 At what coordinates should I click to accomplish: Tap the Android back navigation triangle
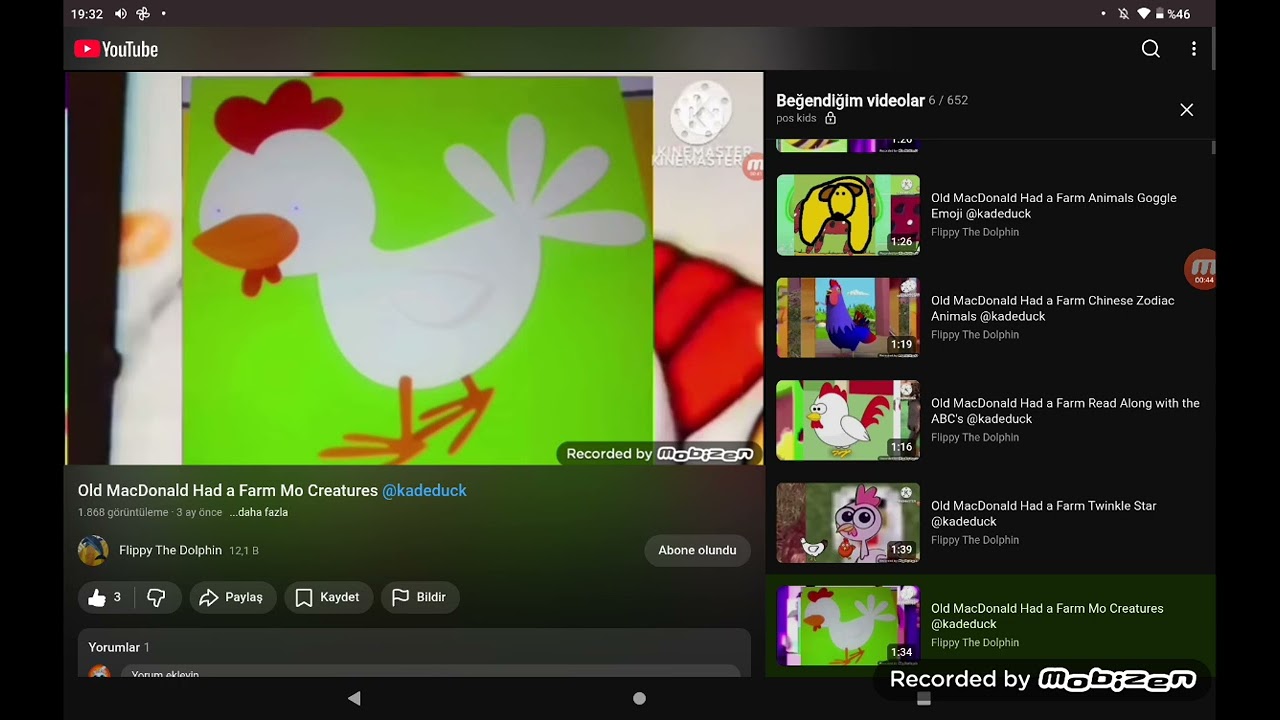point(354,698)
